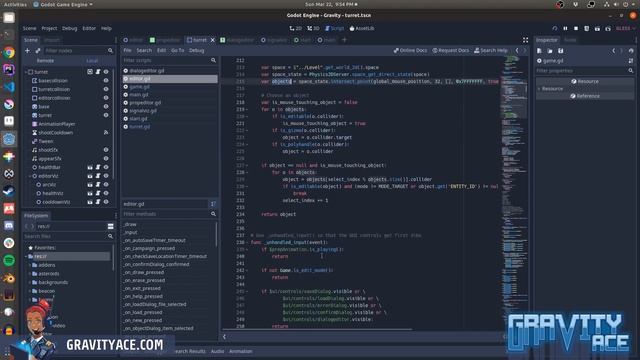Open the Inspector object history icon

click(631, 51)
